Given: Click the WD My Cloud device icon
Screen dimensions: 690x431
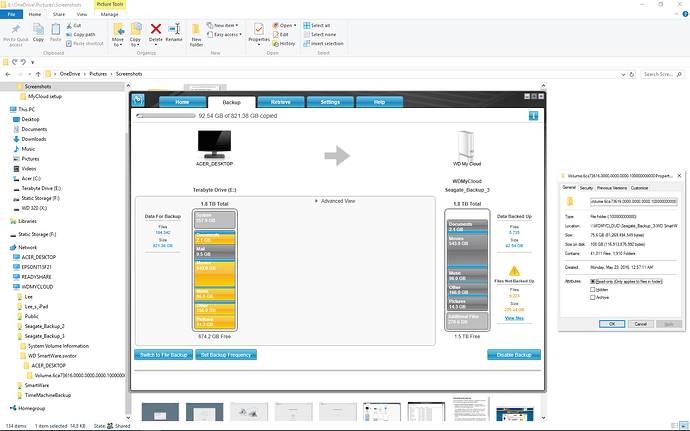Looking at the screenshot, I should (466, 145).
